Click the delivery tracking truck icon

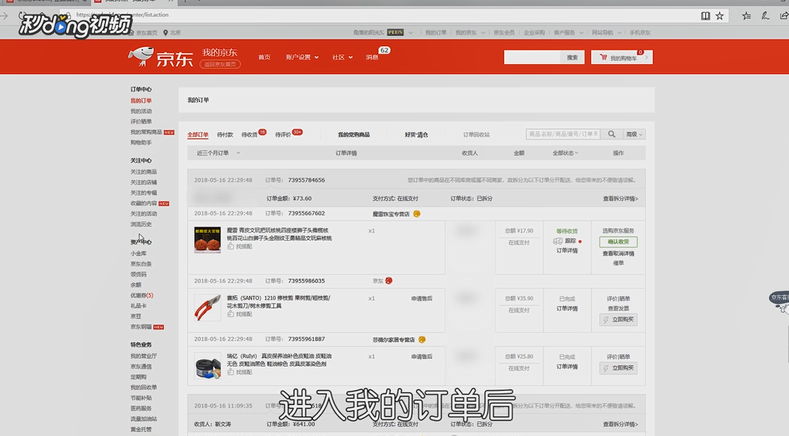(558, 241)
